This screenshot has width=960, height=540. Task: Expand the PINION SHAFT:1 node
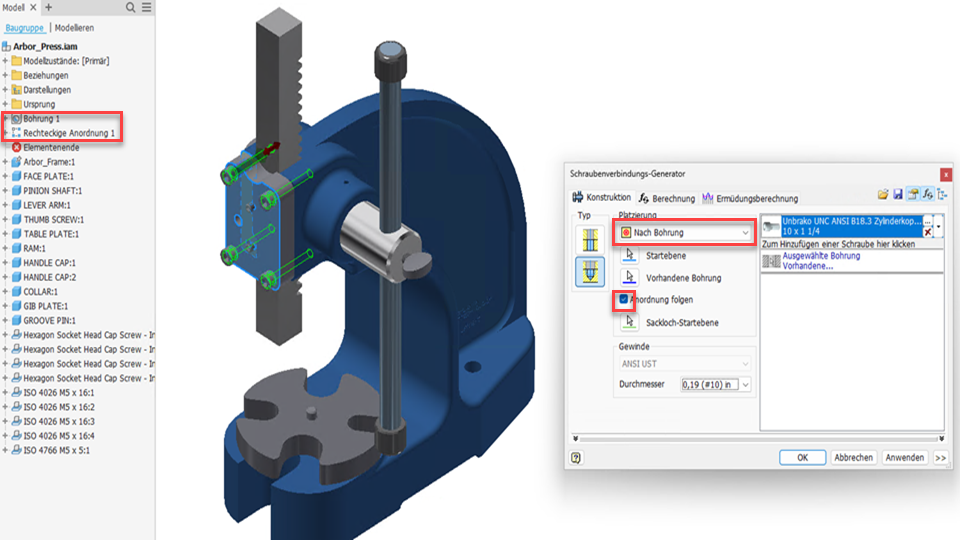click(x=6, y=190)
